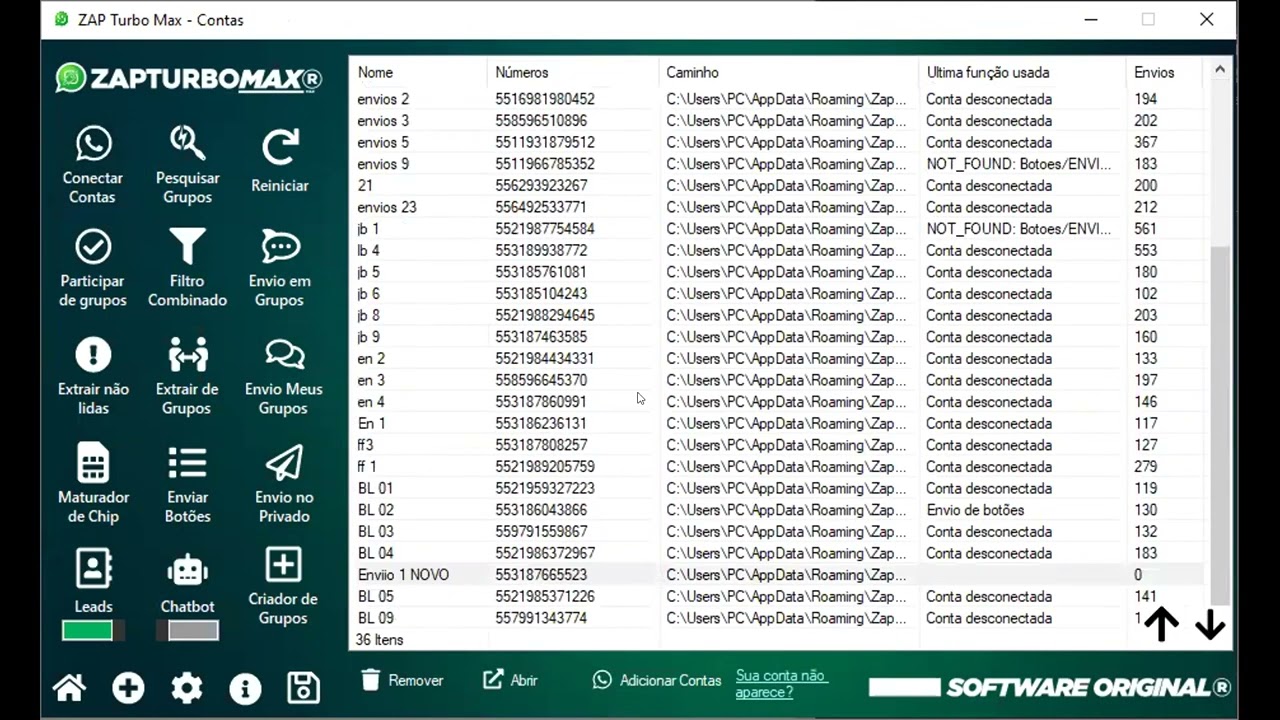Select the 'BL 02' account row

779,510
